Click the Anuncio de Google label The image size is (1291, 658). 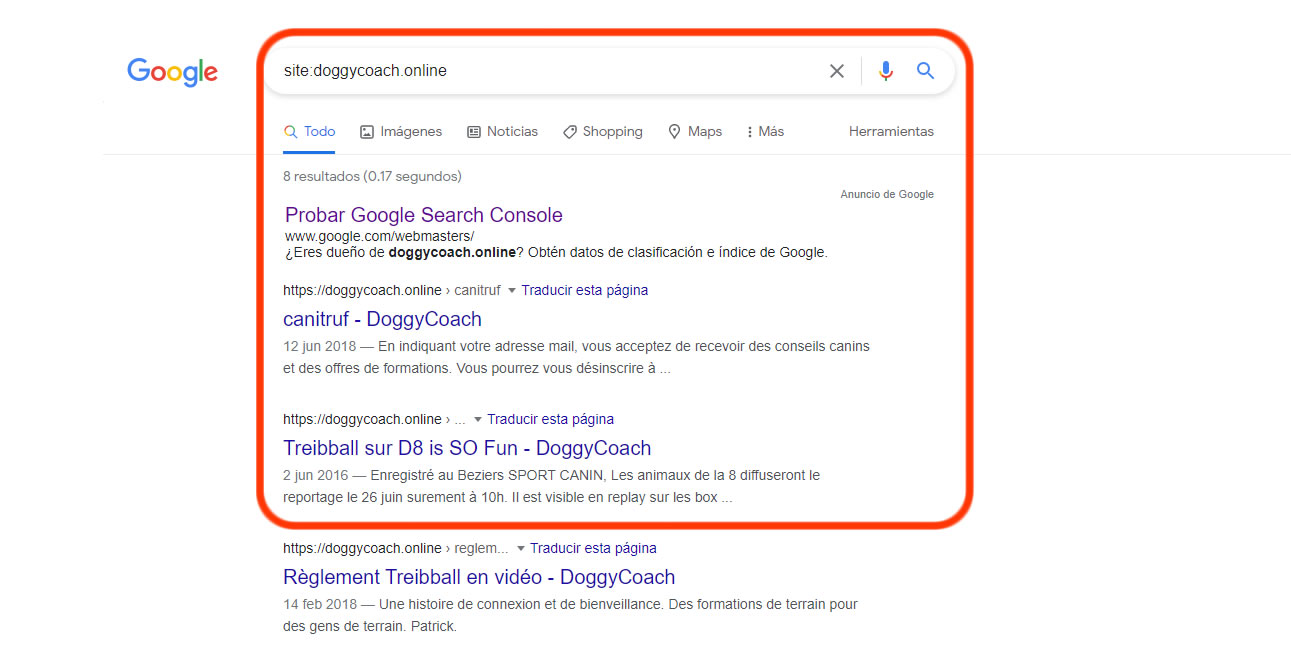pyautogui.click(x=887, y=194)
